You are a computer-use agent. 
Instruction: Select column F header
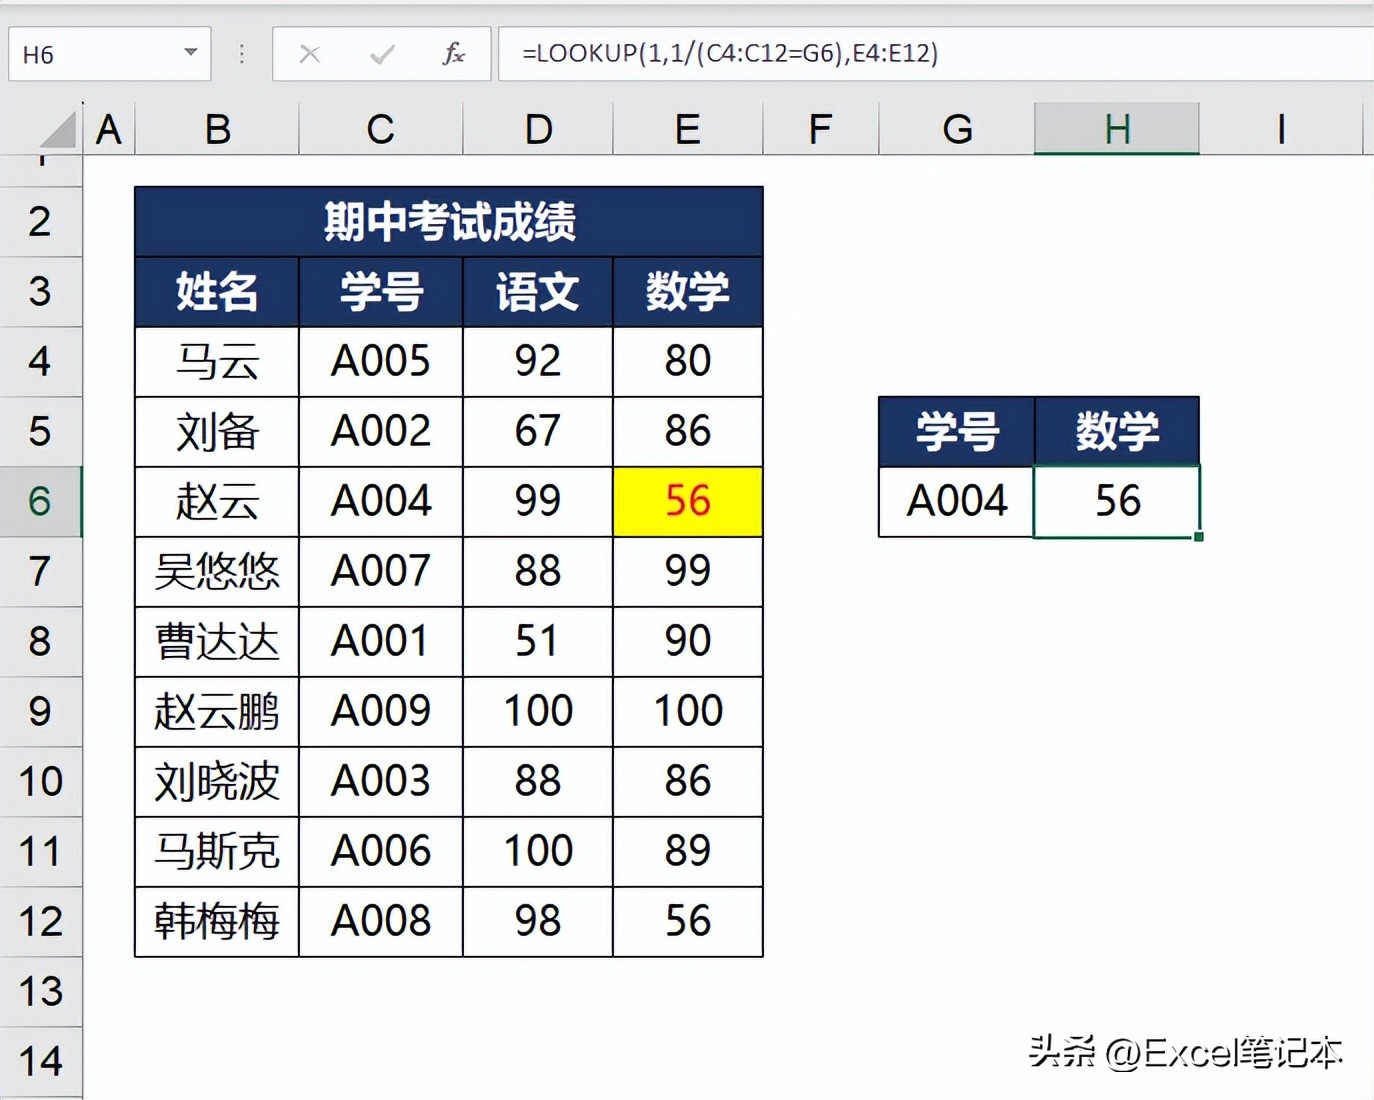point(821,130)
